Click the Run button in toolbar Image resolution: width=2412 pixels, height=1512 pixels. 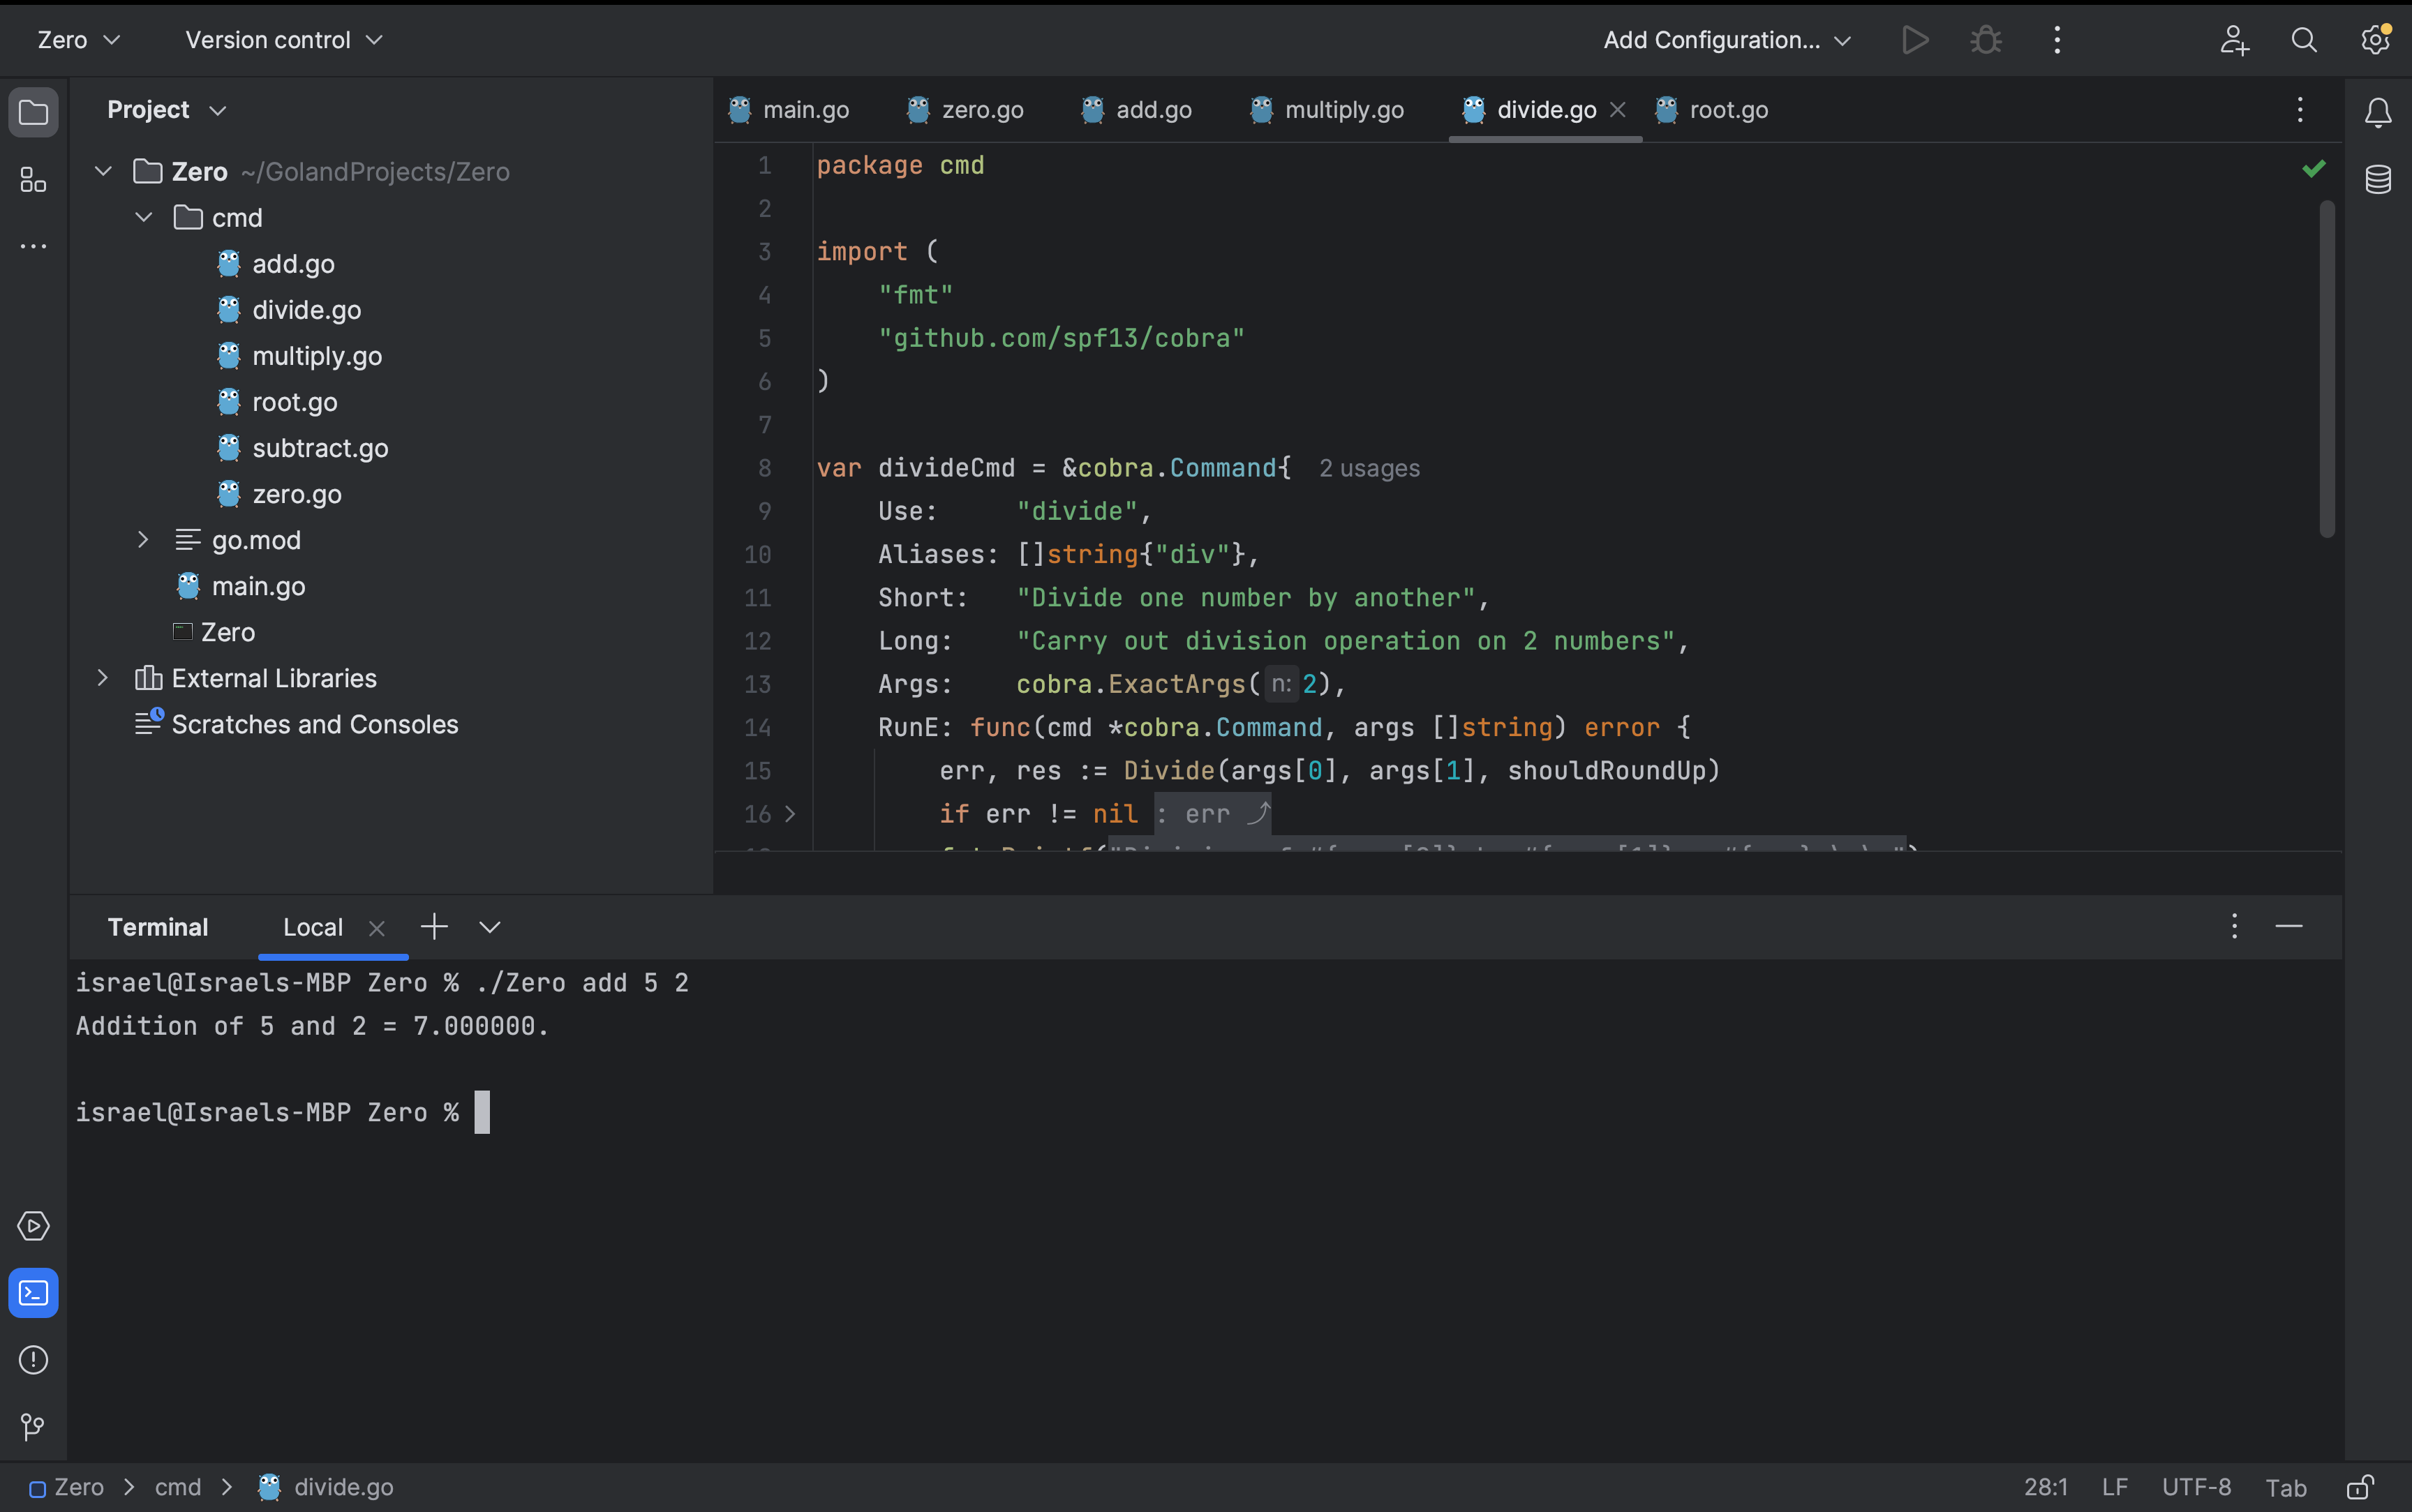tap(1914, 40)
